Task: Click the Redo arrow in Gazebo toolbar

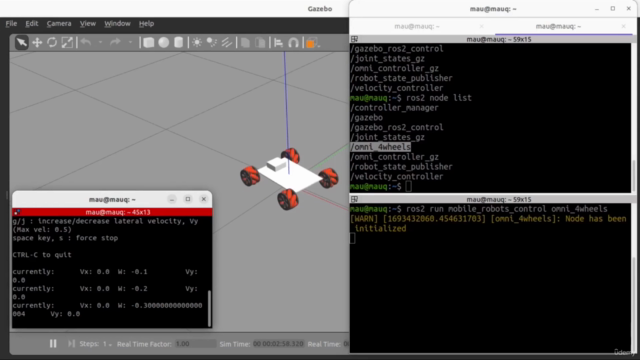Action: [115, 42]
